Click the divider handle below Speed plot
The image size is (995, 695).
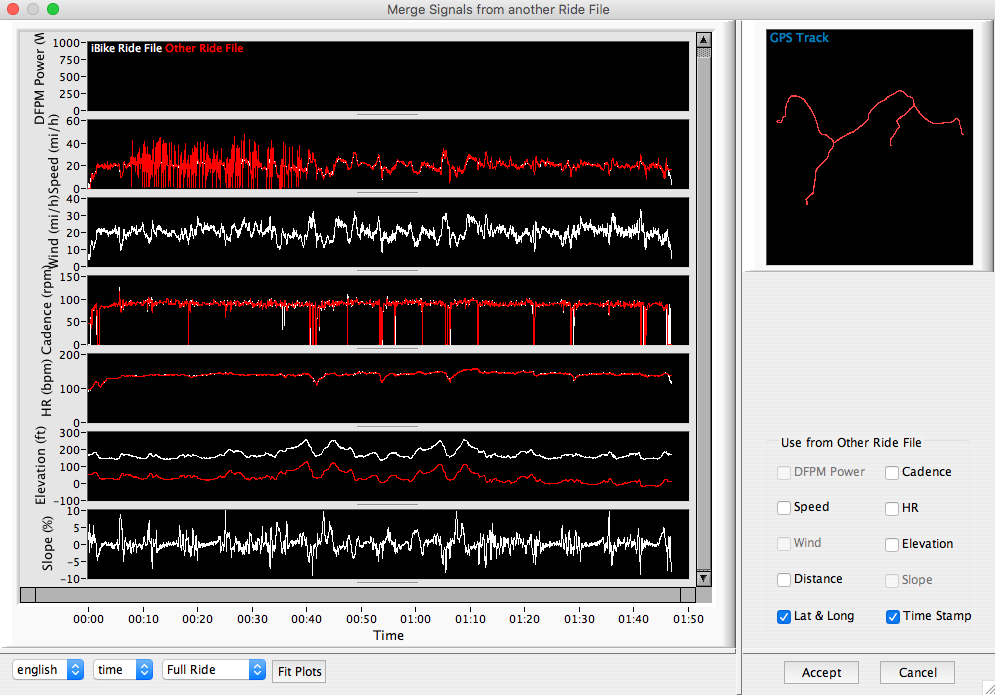388,192
